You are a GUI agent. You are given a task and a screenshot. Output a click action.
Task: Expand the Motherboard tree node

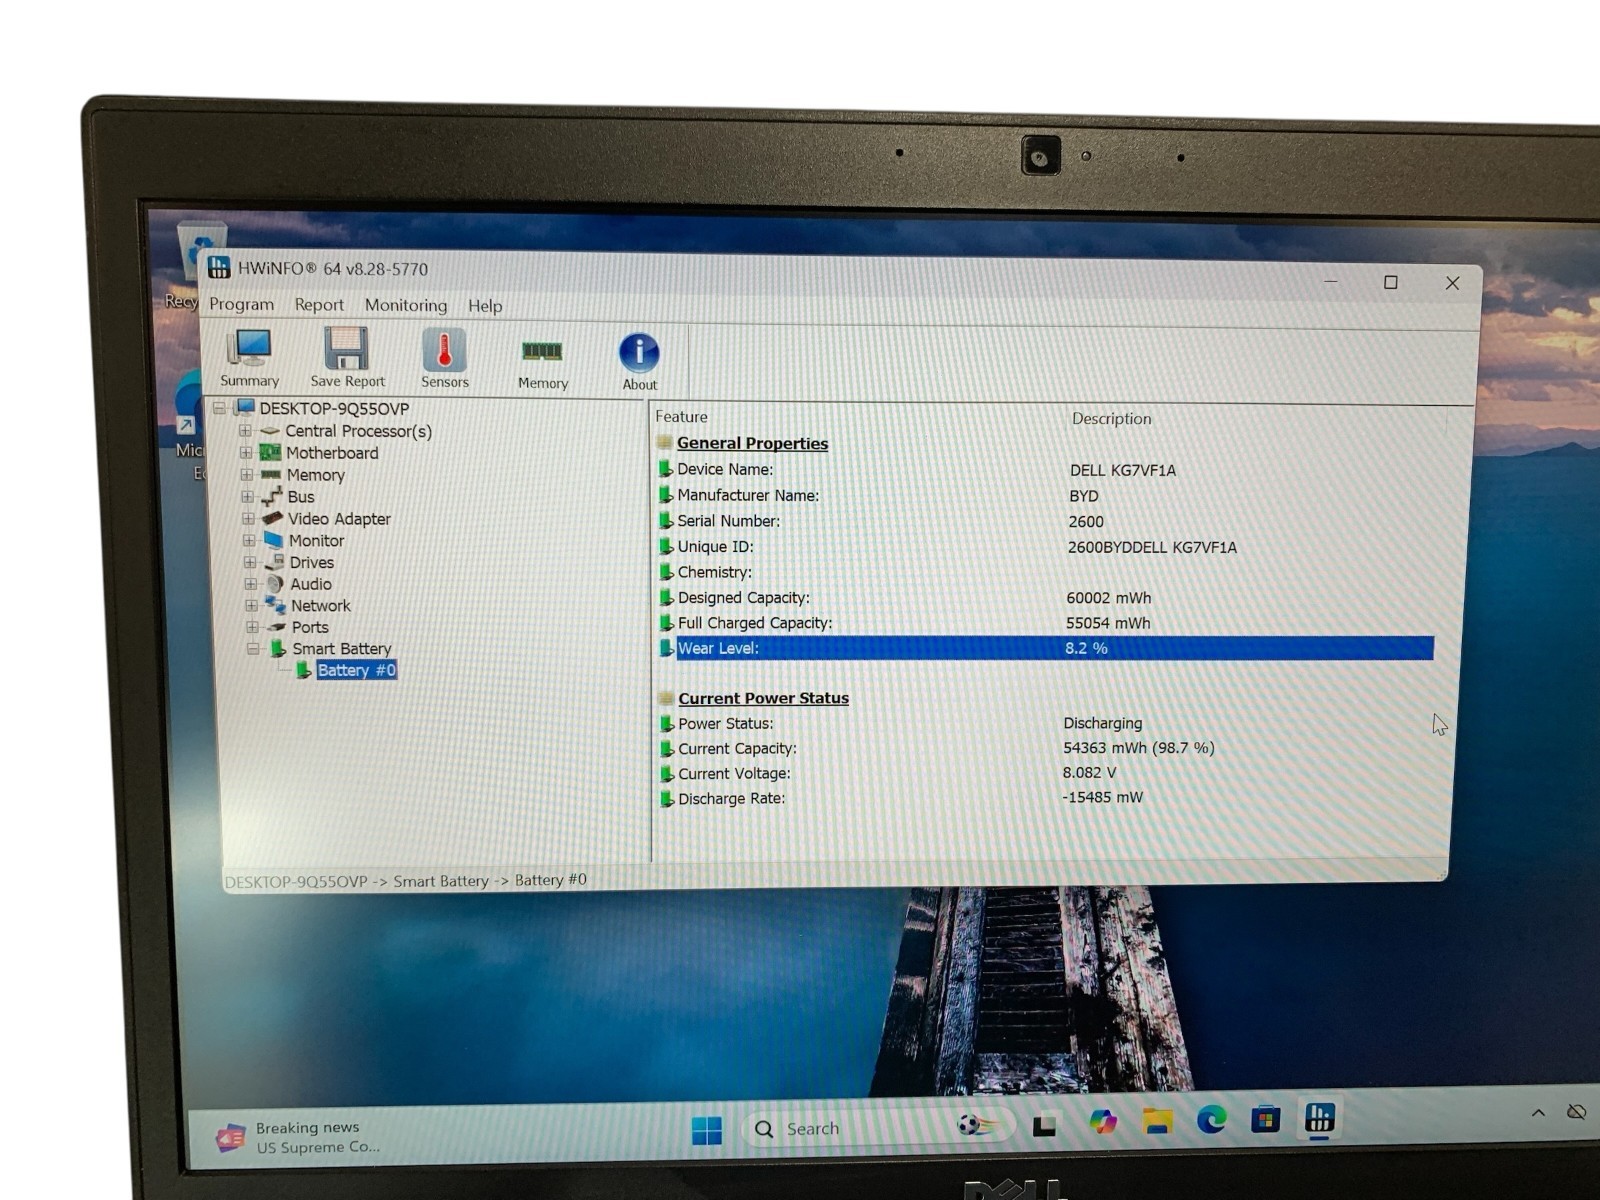tap(246, 453)
